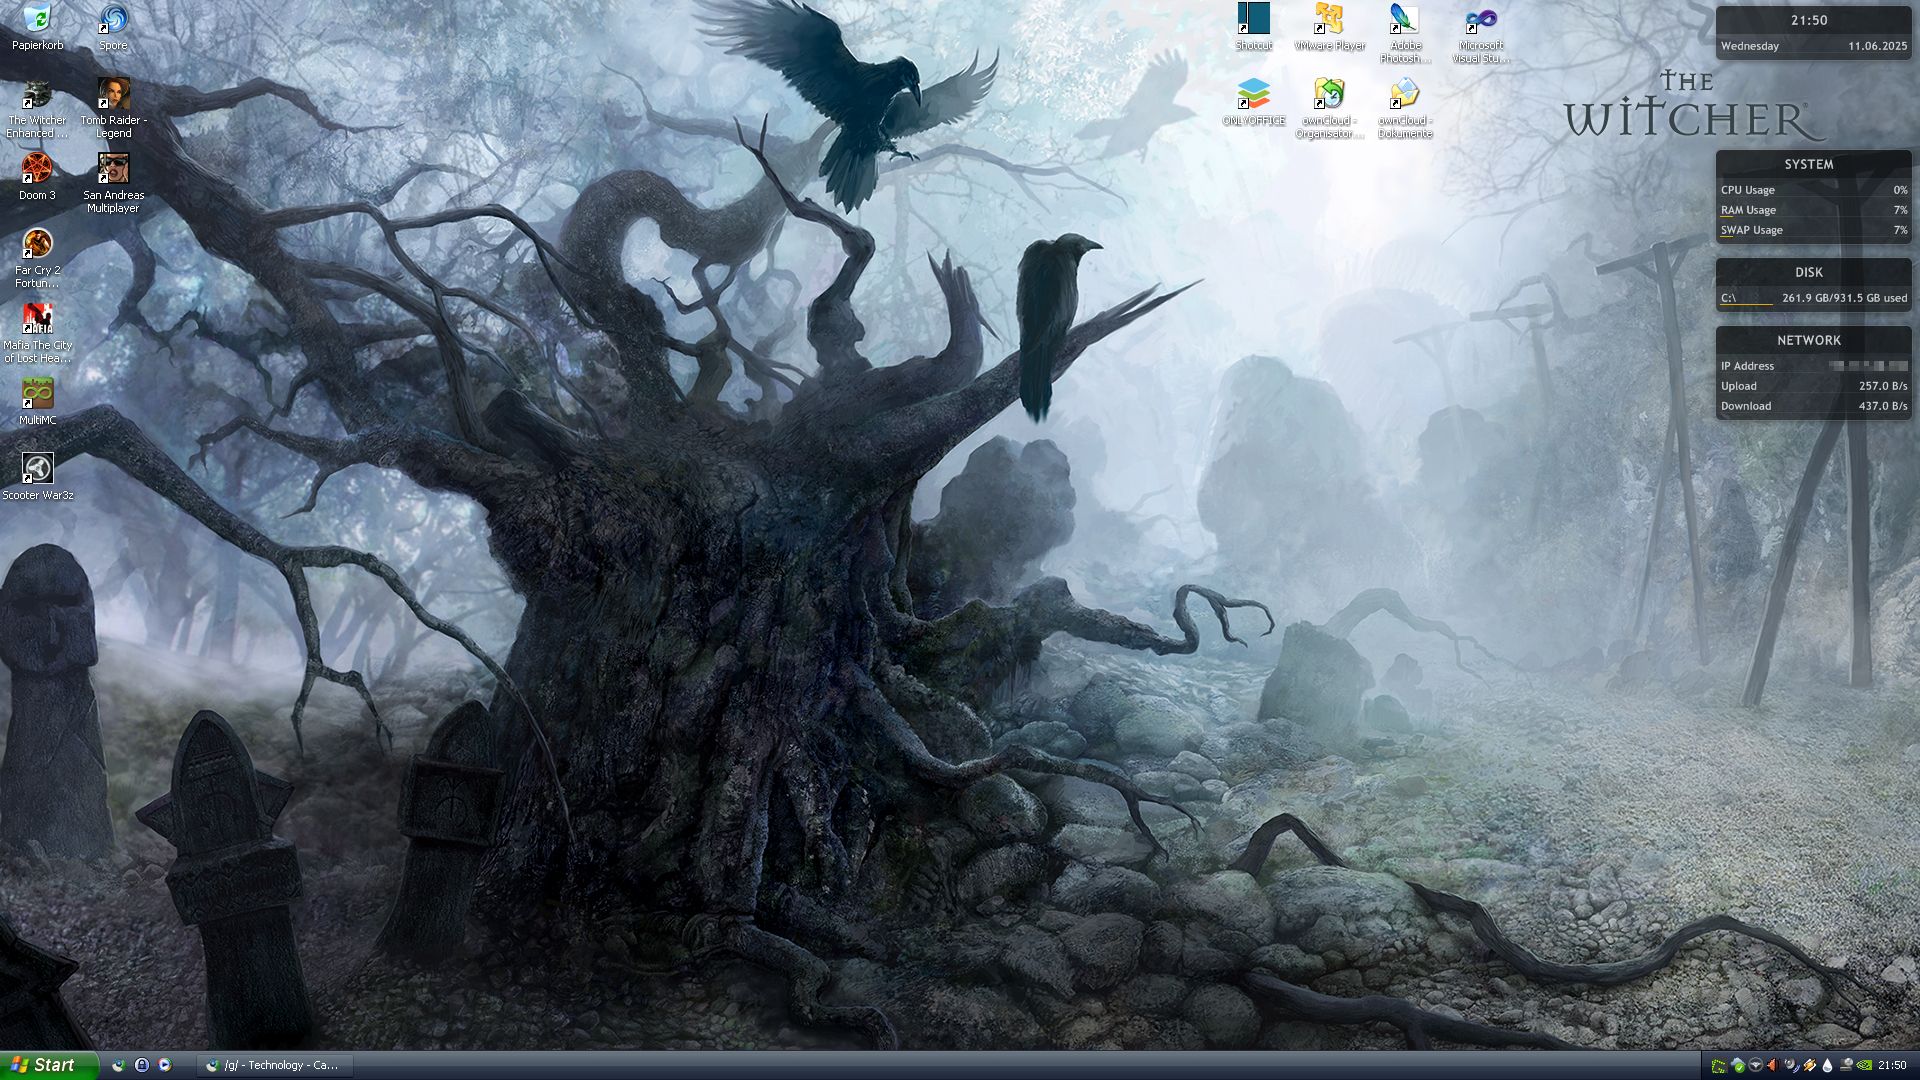
Task: Click the 21:50 time in the clock widget
Action: [1809, 20]
